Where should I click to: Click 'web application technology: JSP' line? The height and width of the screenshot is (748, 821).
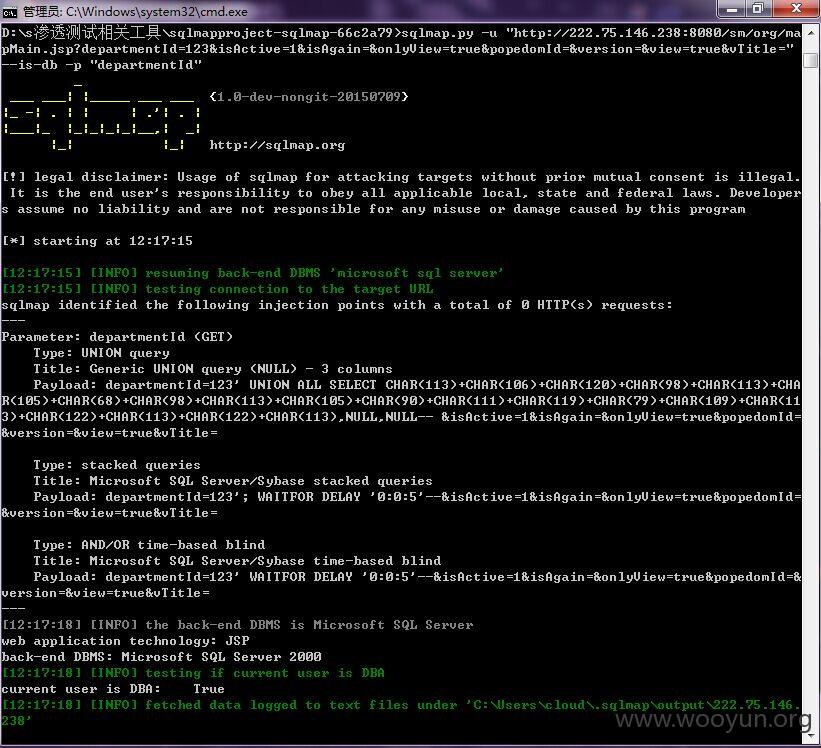point(126,641)
